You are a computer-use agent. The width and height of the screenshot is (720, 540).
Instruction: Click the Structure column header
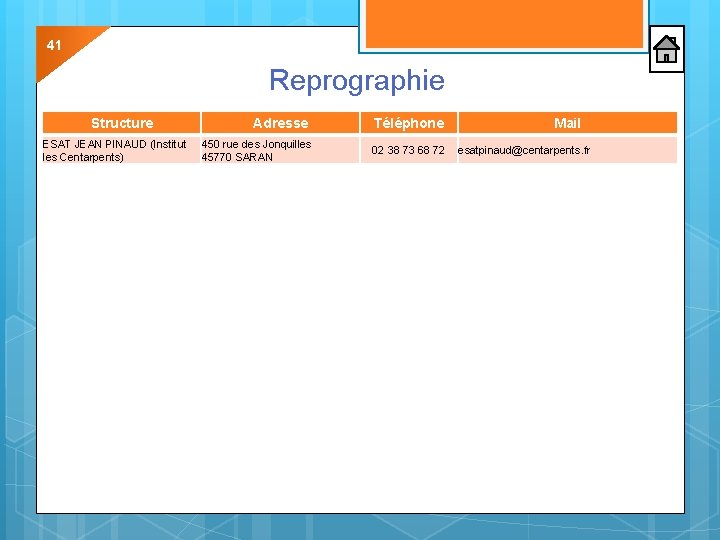[122, 123]
